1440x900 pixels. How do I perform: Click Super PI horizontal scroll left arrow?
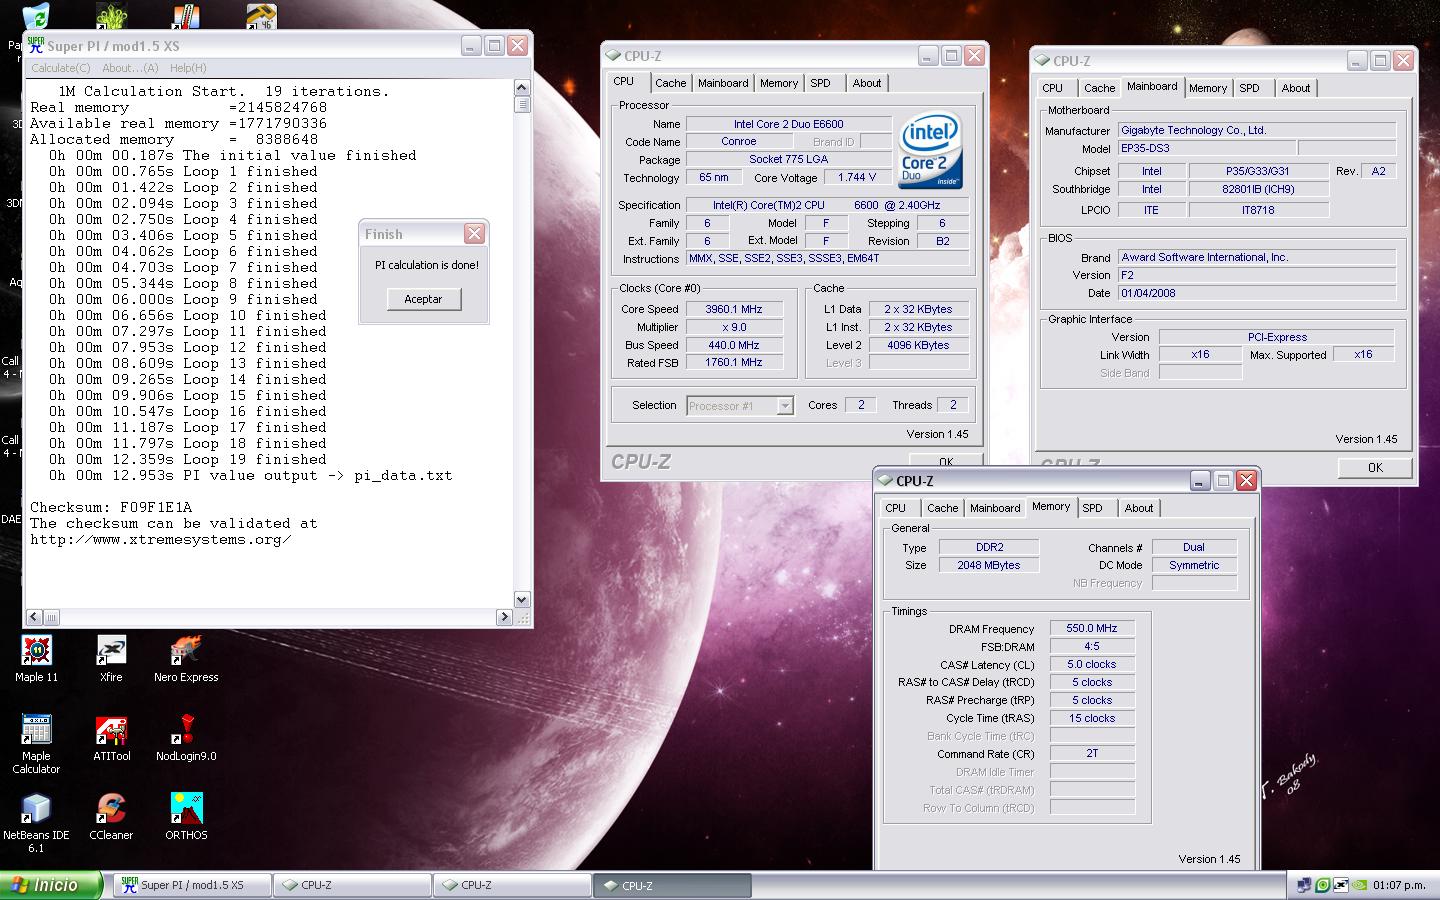(x=34, y=617)
